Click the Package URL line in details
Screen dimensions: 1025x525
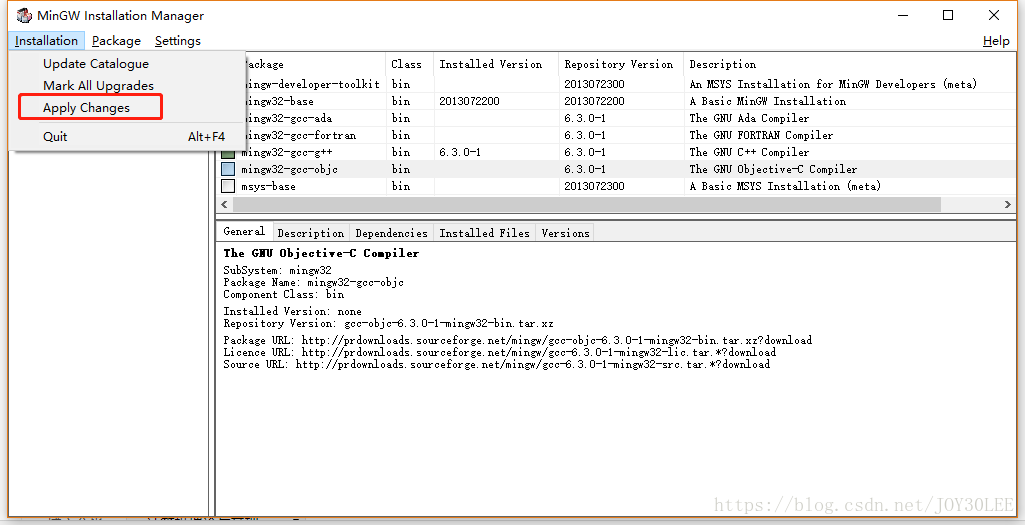point(518,340)
